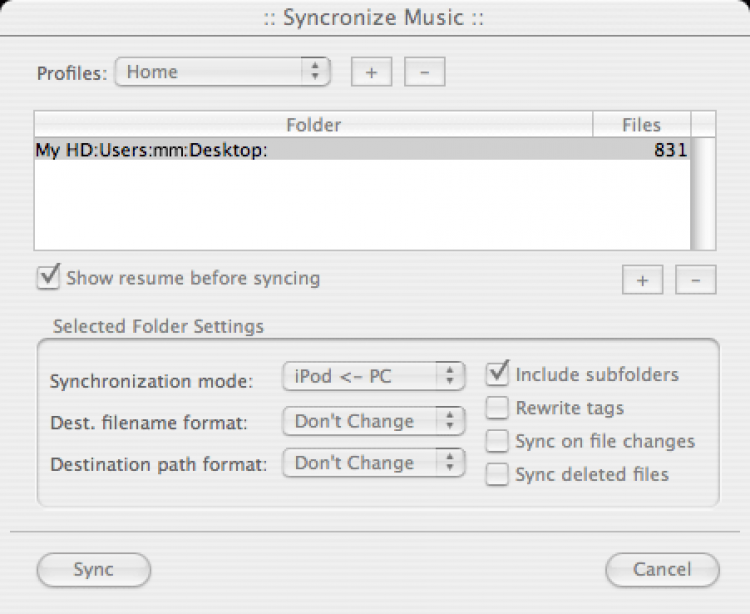This screenshot has width=750, height=614.
Task: Remove the Home profile with minus button
Action: [424, 73]
